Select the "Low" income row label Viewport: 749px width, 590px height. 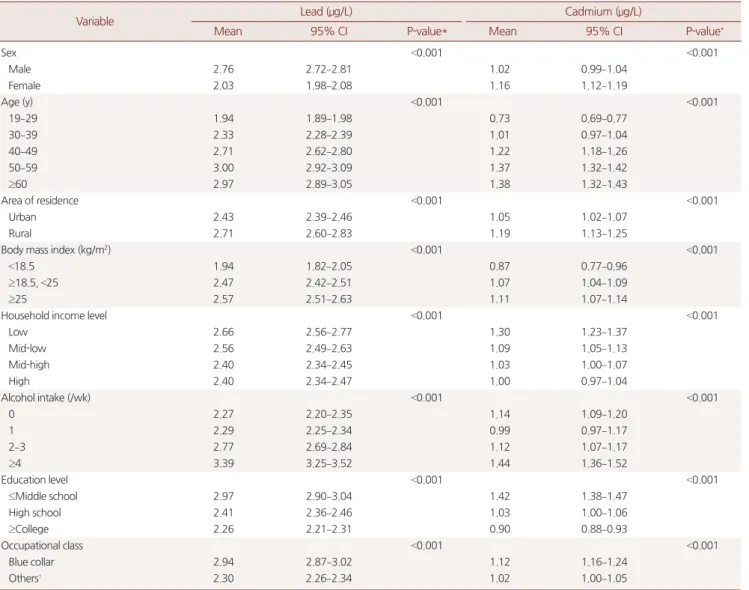(18, 332)
